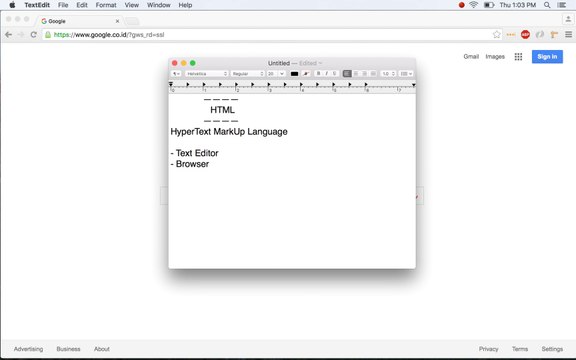The image size is (576, 360).
Task: Click the Thu 1:03 PM clock
Action: click(518, 5)
